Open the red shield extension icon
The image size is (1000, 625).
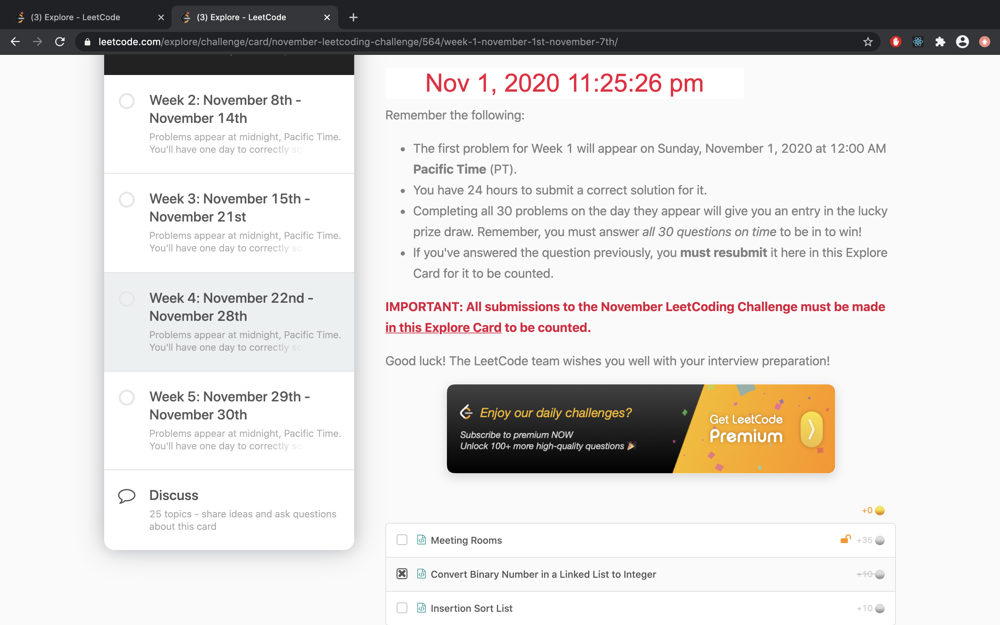(895, 41)
